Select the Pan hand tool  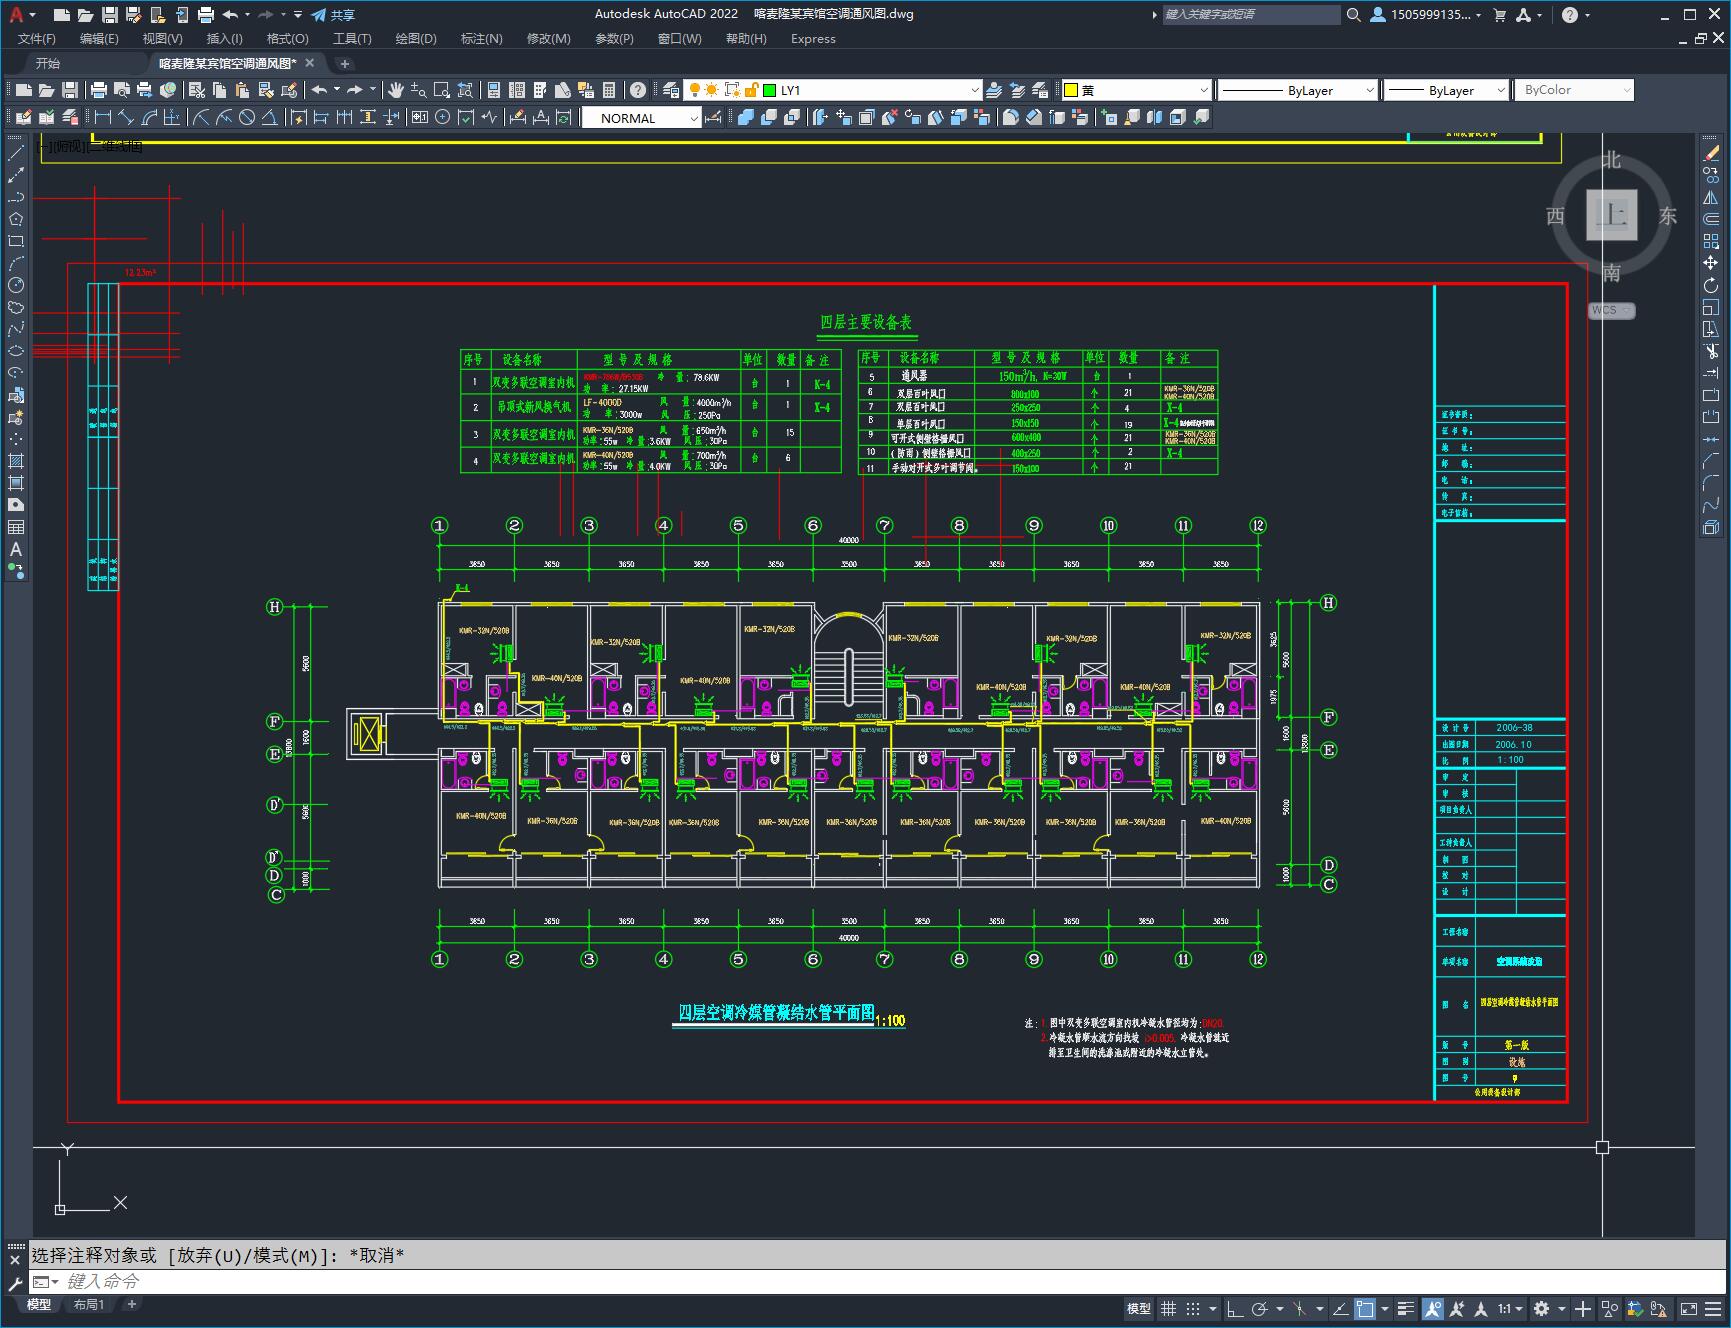(396, 90)
